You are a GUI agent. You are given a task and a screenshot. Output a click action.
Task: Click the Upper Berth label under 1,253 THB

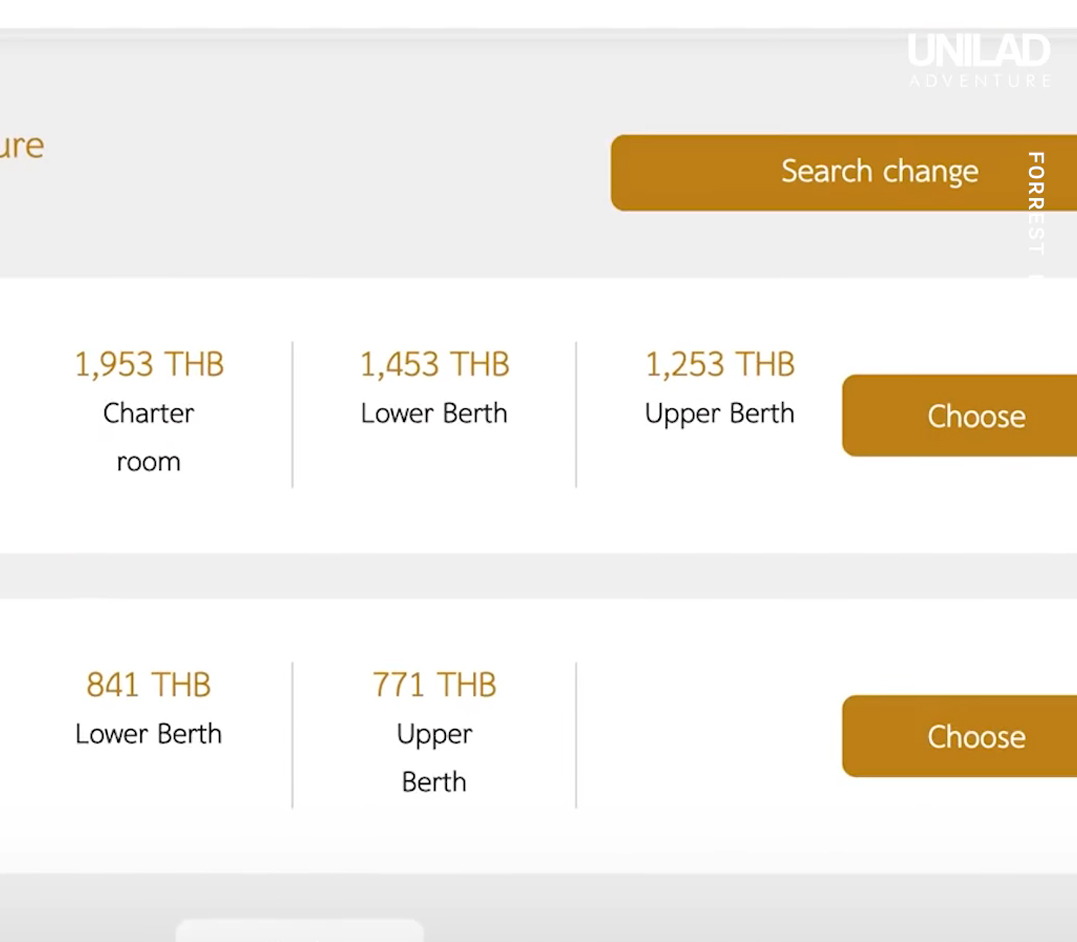[719, 414]
